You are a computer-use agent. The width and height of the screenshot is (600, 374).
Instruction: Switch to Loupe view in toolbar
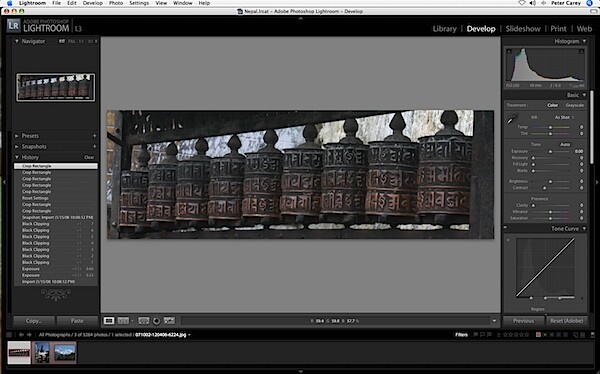click(109, 321)
